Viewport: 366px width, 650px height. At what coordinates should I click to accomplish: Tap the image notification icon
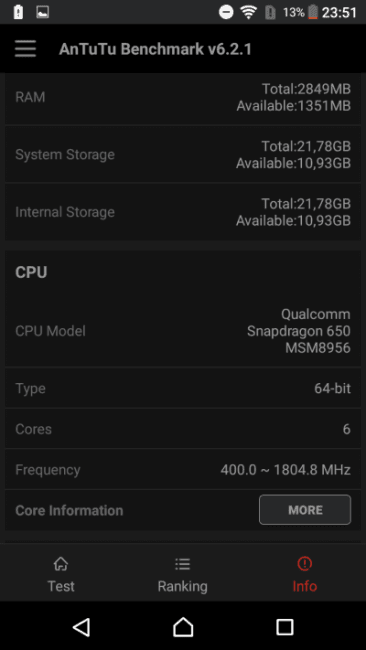point(43,12)
